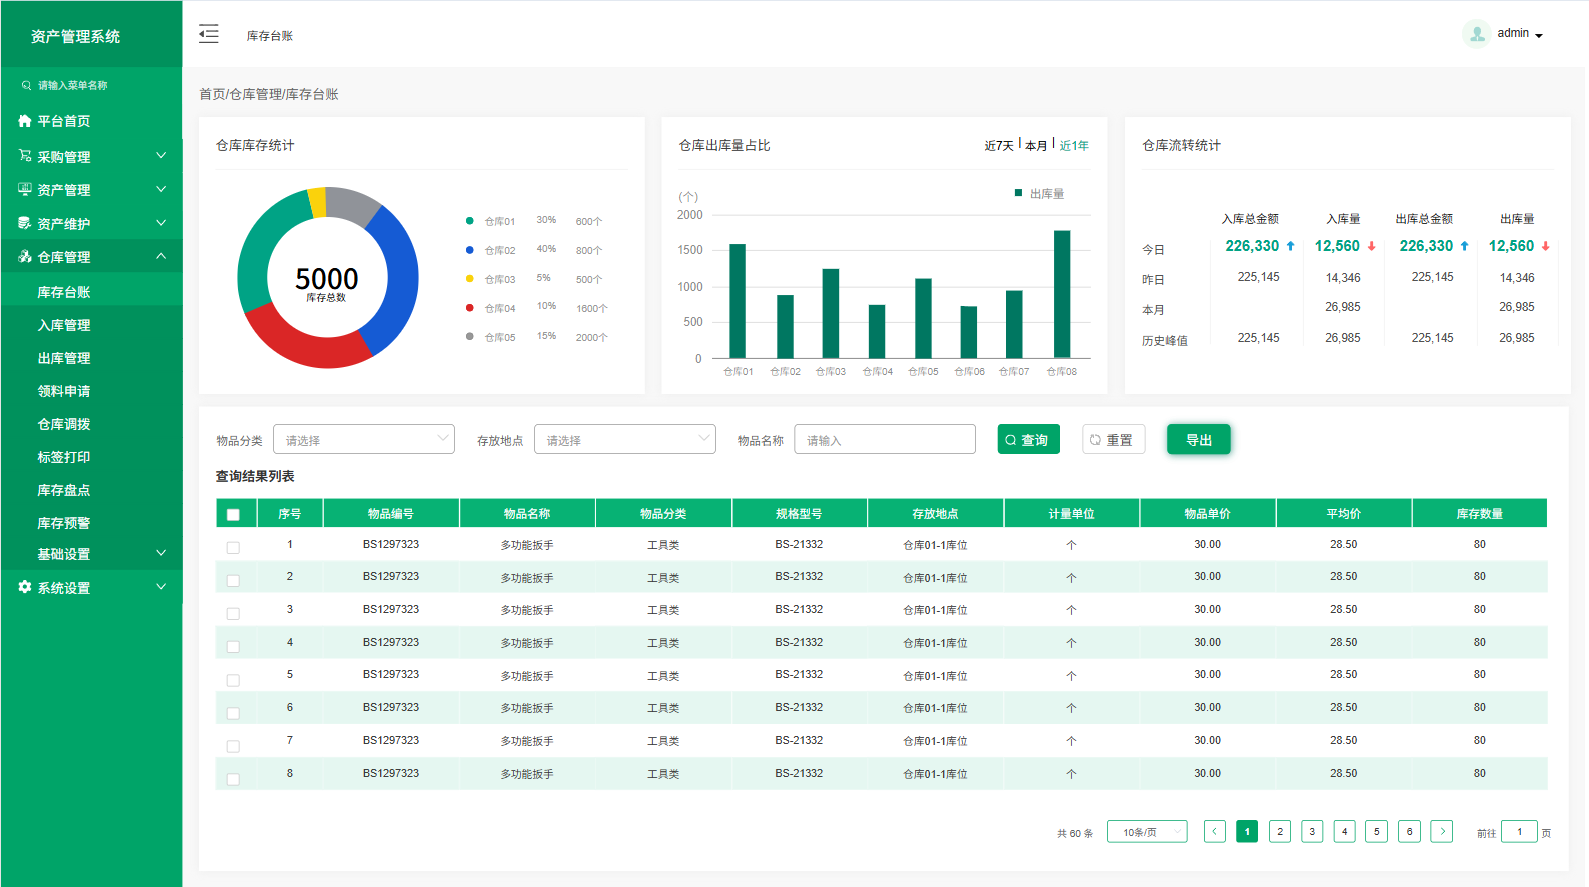Click the 导出 export button

[x=1198, y=439]
